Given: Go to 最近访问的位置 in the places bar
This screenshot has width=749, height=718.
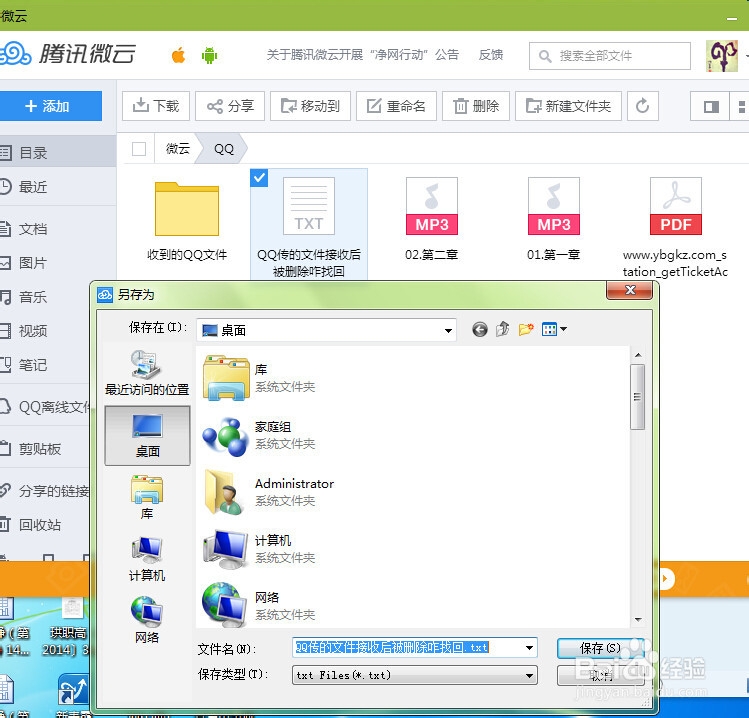Looking at the screenshot, I should (x=147, y=374).
